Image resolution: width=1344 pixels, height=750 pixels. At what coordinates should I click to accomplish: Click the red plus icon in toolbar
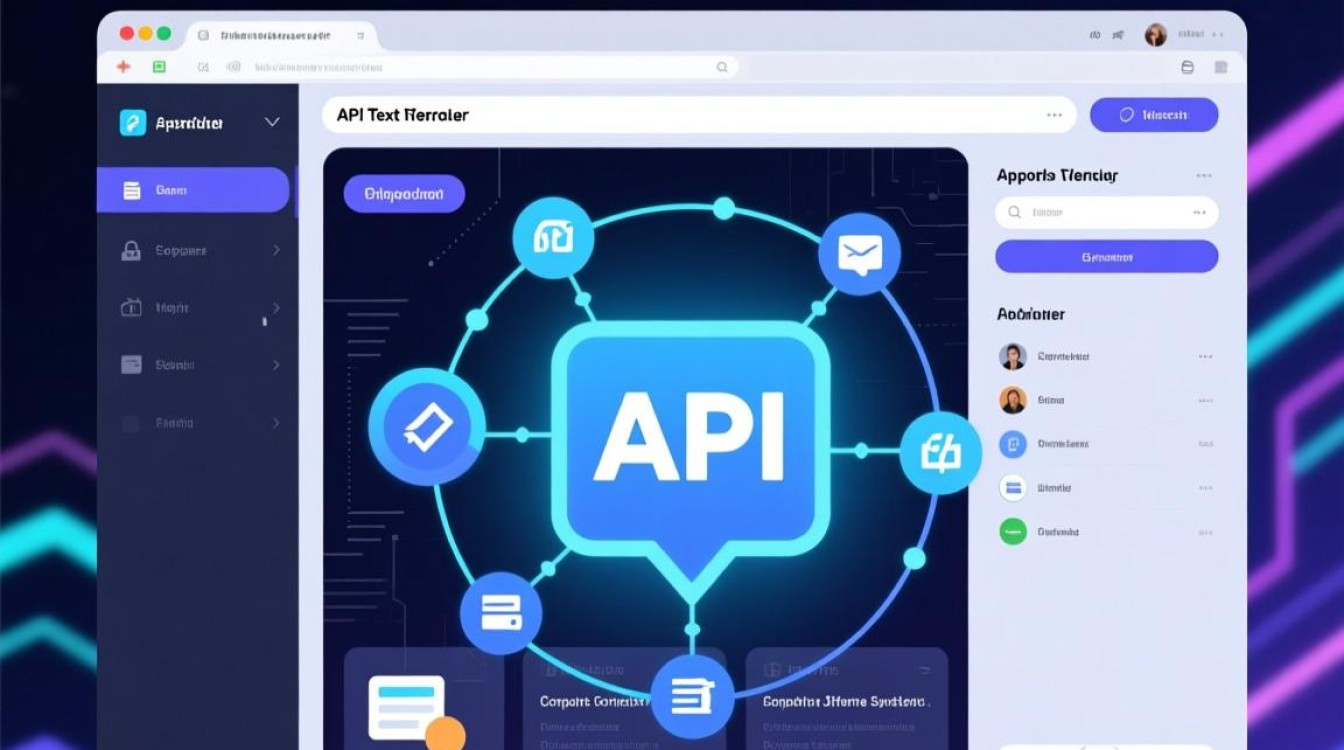(x=124, y=67)
